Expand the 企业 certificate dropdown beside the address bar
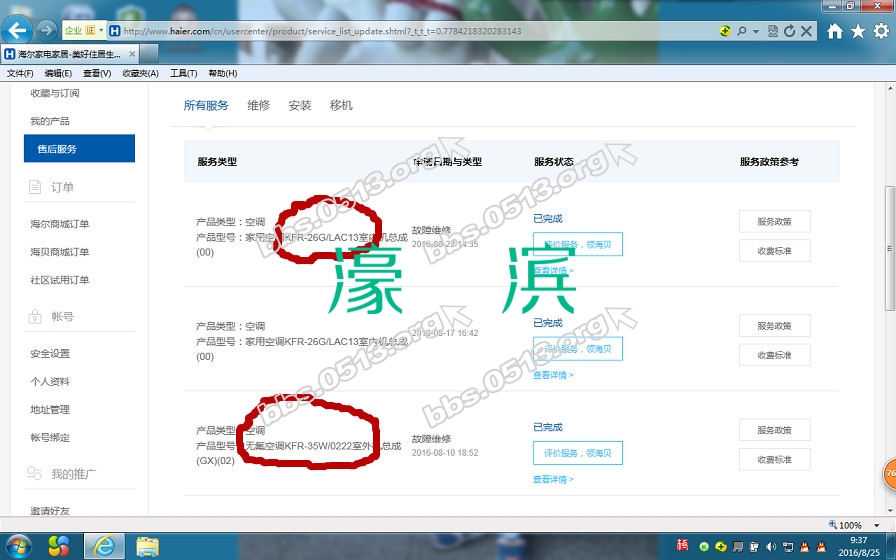This screenshot has width=896, height=560. tap(101, 31)
